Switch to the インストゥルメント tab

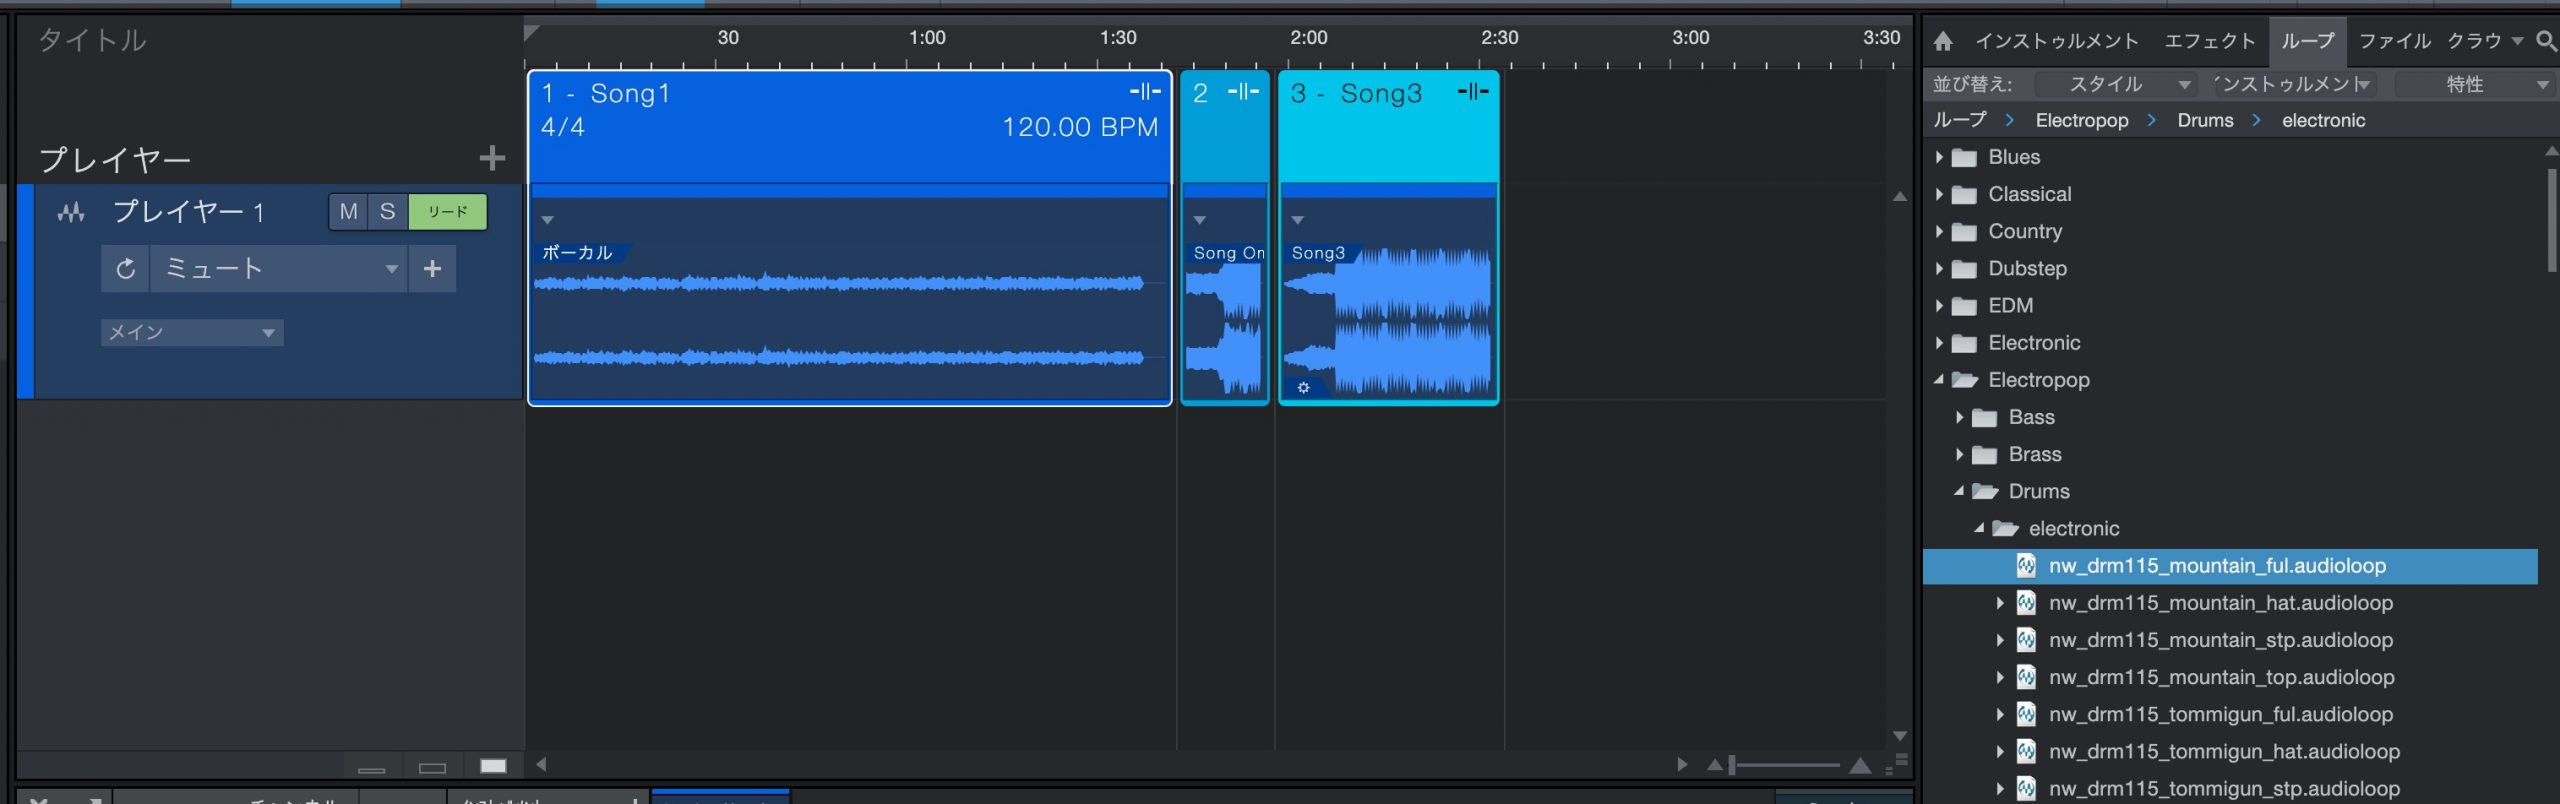pyautogui.click(x=2057, y=41)
